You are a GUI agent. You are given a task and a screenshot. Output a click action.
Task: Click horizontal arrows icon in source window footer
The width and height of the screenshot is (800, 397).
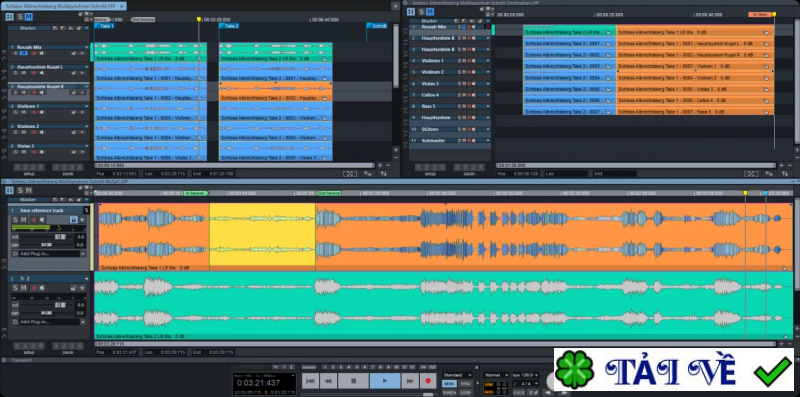coord(367,173)
